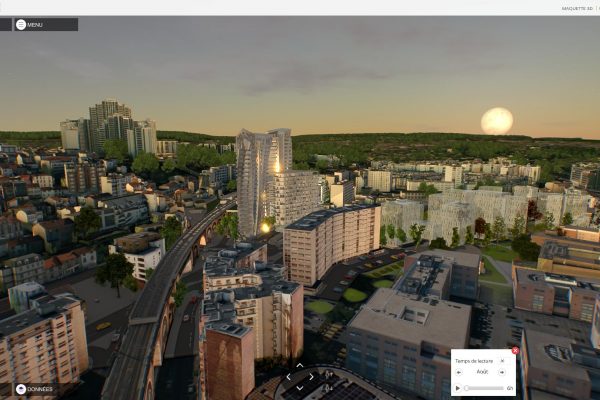Click the time-of-day slider track
Screen dimensions: 600x400
[484, 388]
